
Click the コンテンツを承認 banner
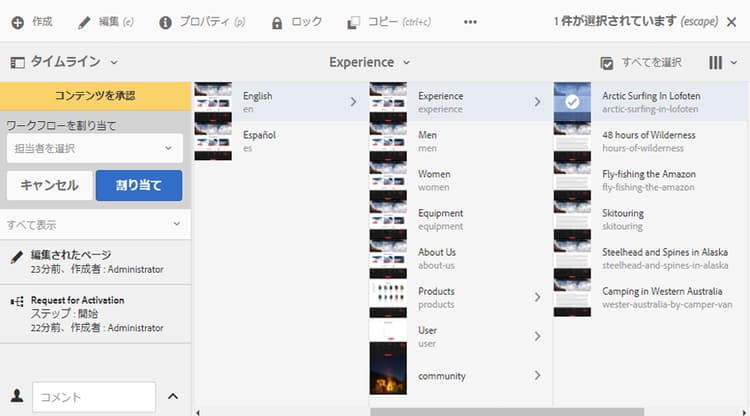pyautogui.click(x=95, y=96)
